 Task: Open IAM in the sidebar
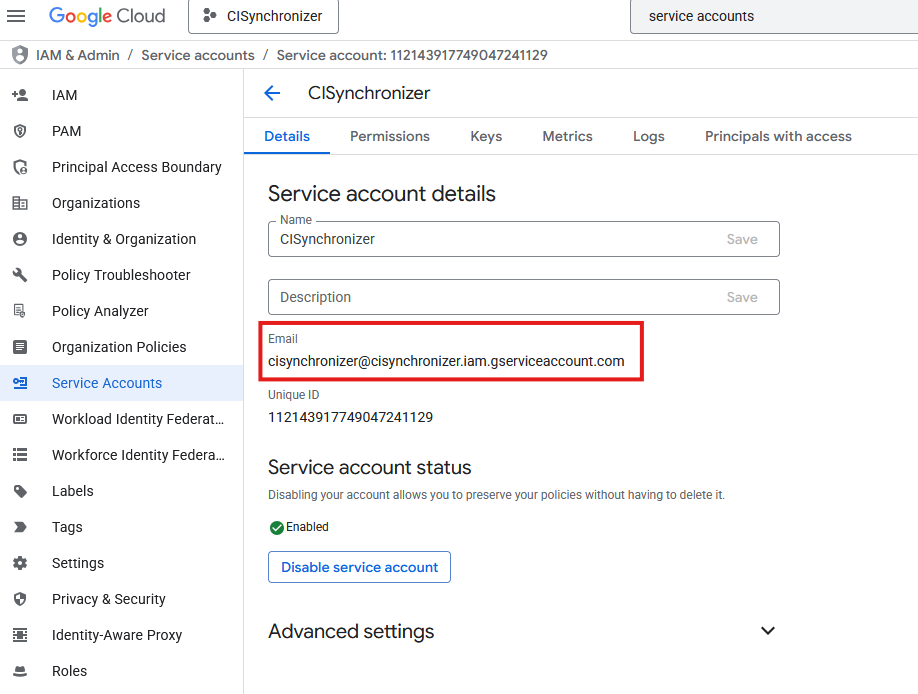point(64,95)
